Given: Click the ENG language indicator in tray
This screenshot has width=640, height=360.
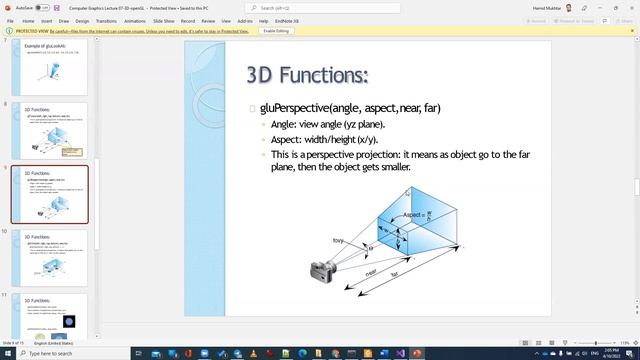Looking at the screenshot, I should [595, 353].
